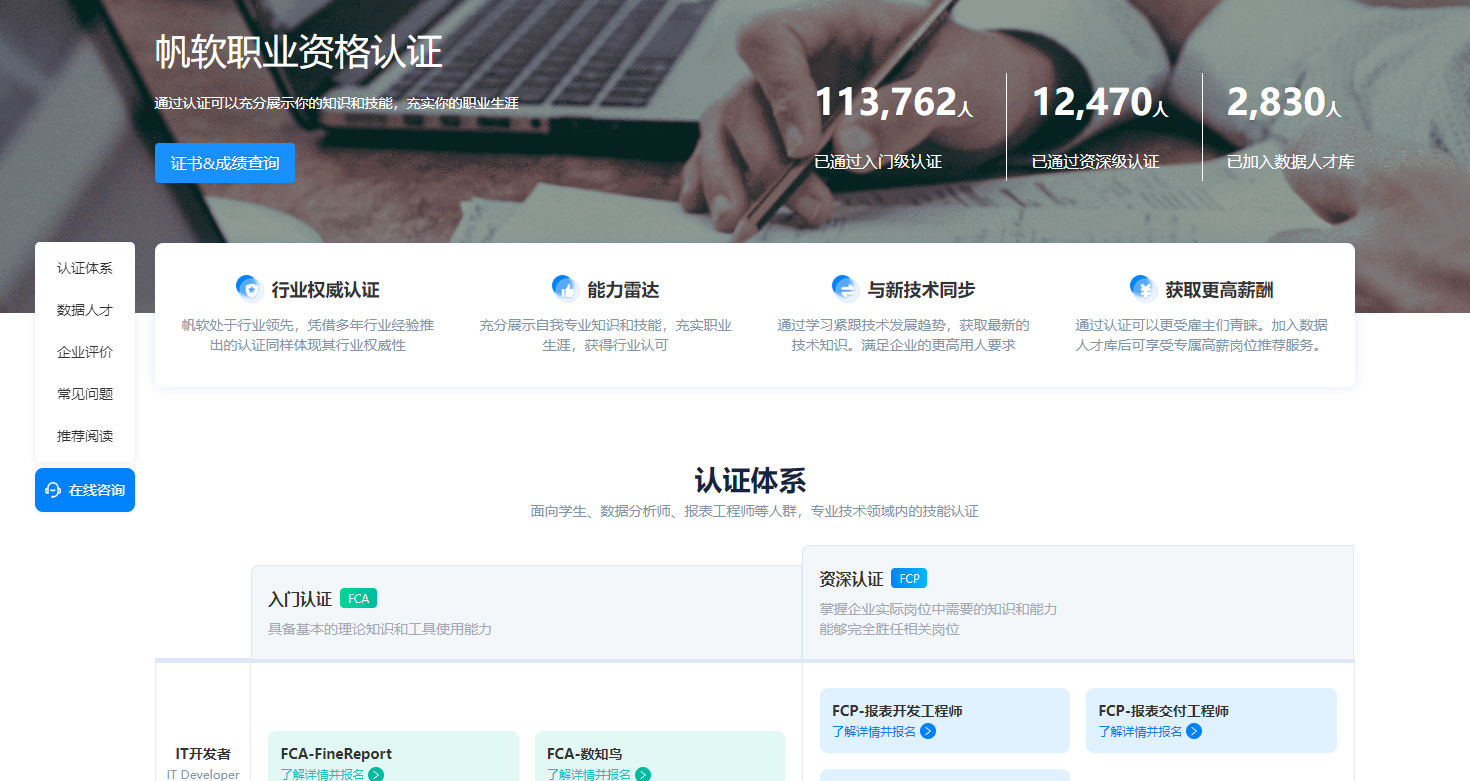Click the 帆软职业资格认证 page title
The image size is (1470, 781).
pyautogui.click(x=299, y=52)
